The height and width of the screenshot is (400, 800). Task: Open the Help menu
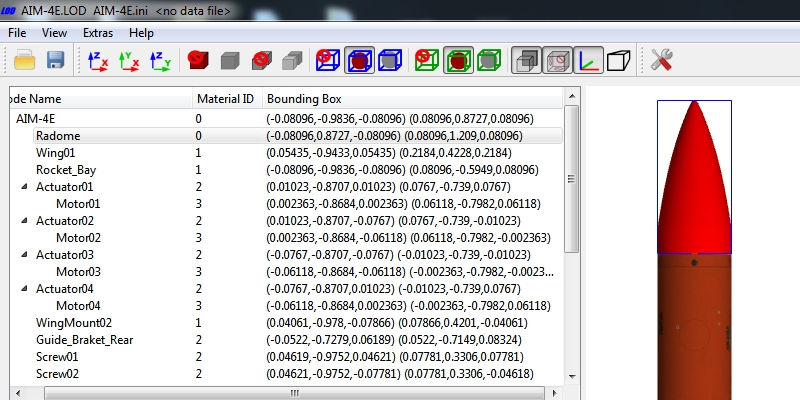[141, 33]
